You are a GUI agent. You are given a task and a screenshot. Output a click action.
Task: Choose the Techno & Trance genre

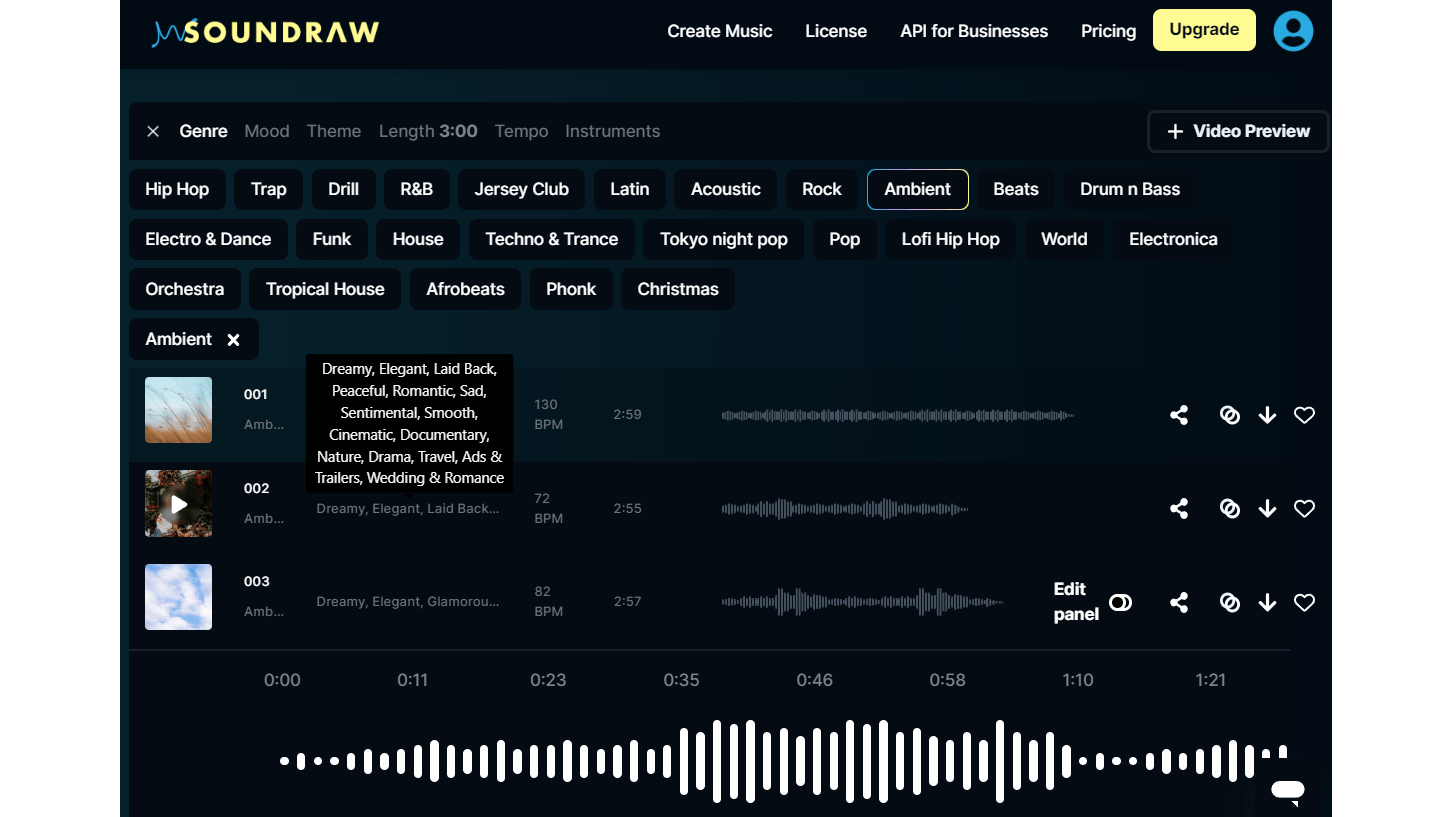[552, 240]
